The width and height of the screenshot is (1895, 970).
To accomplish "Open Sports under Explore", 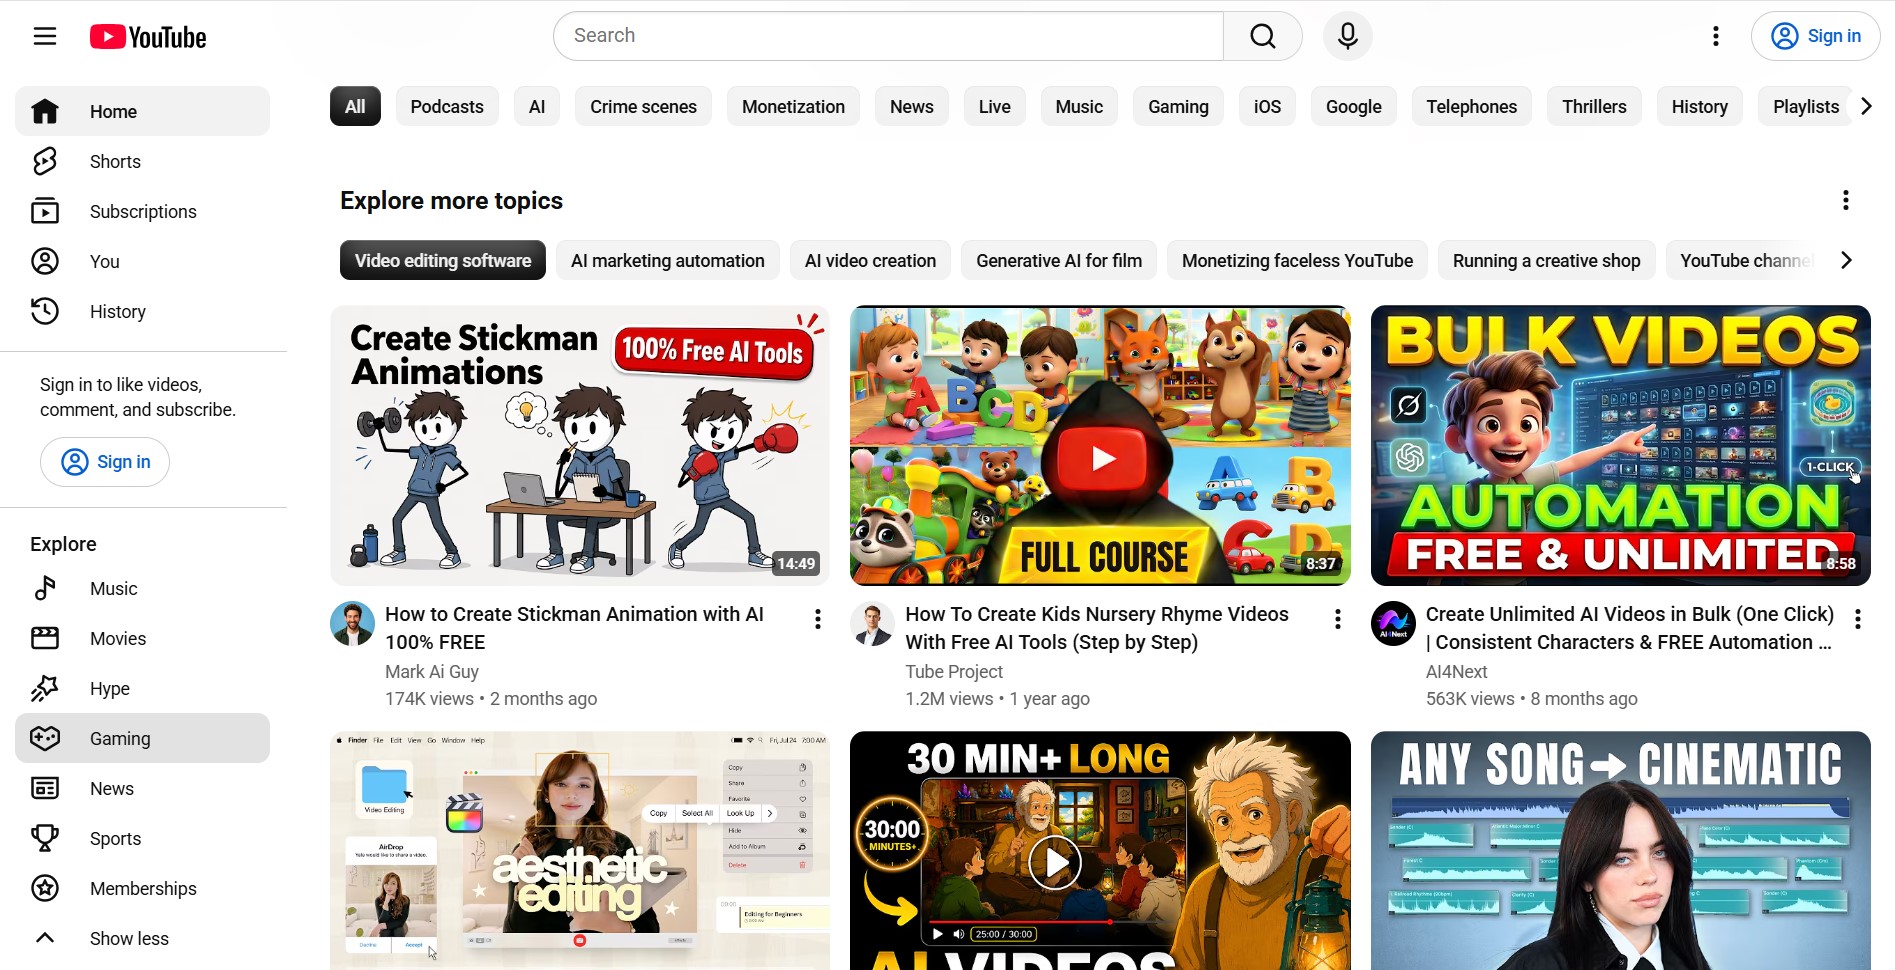I will [x=142, y=838].
